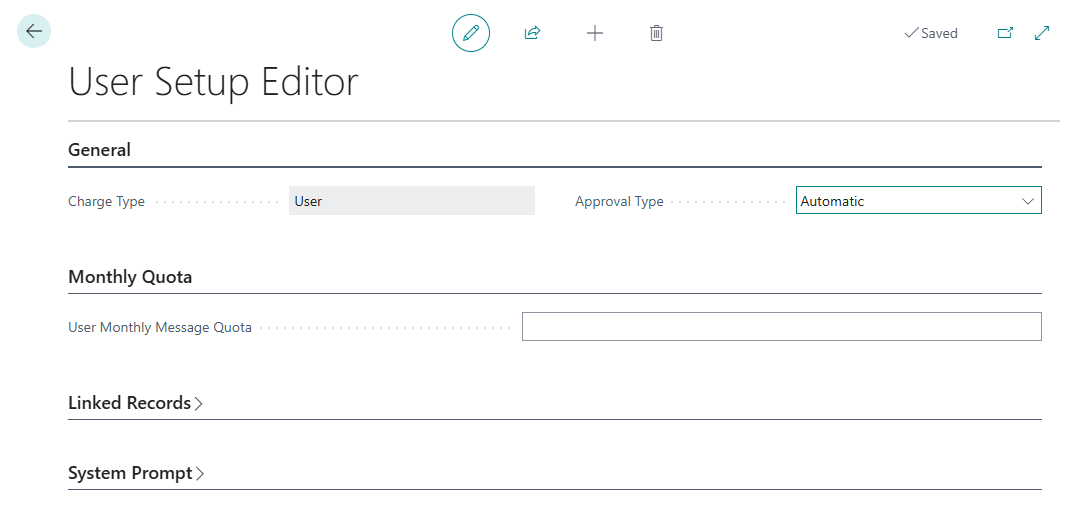Expand the System Prompt section
Screen dimensions: 1072x512
click(x=136, y=473)
